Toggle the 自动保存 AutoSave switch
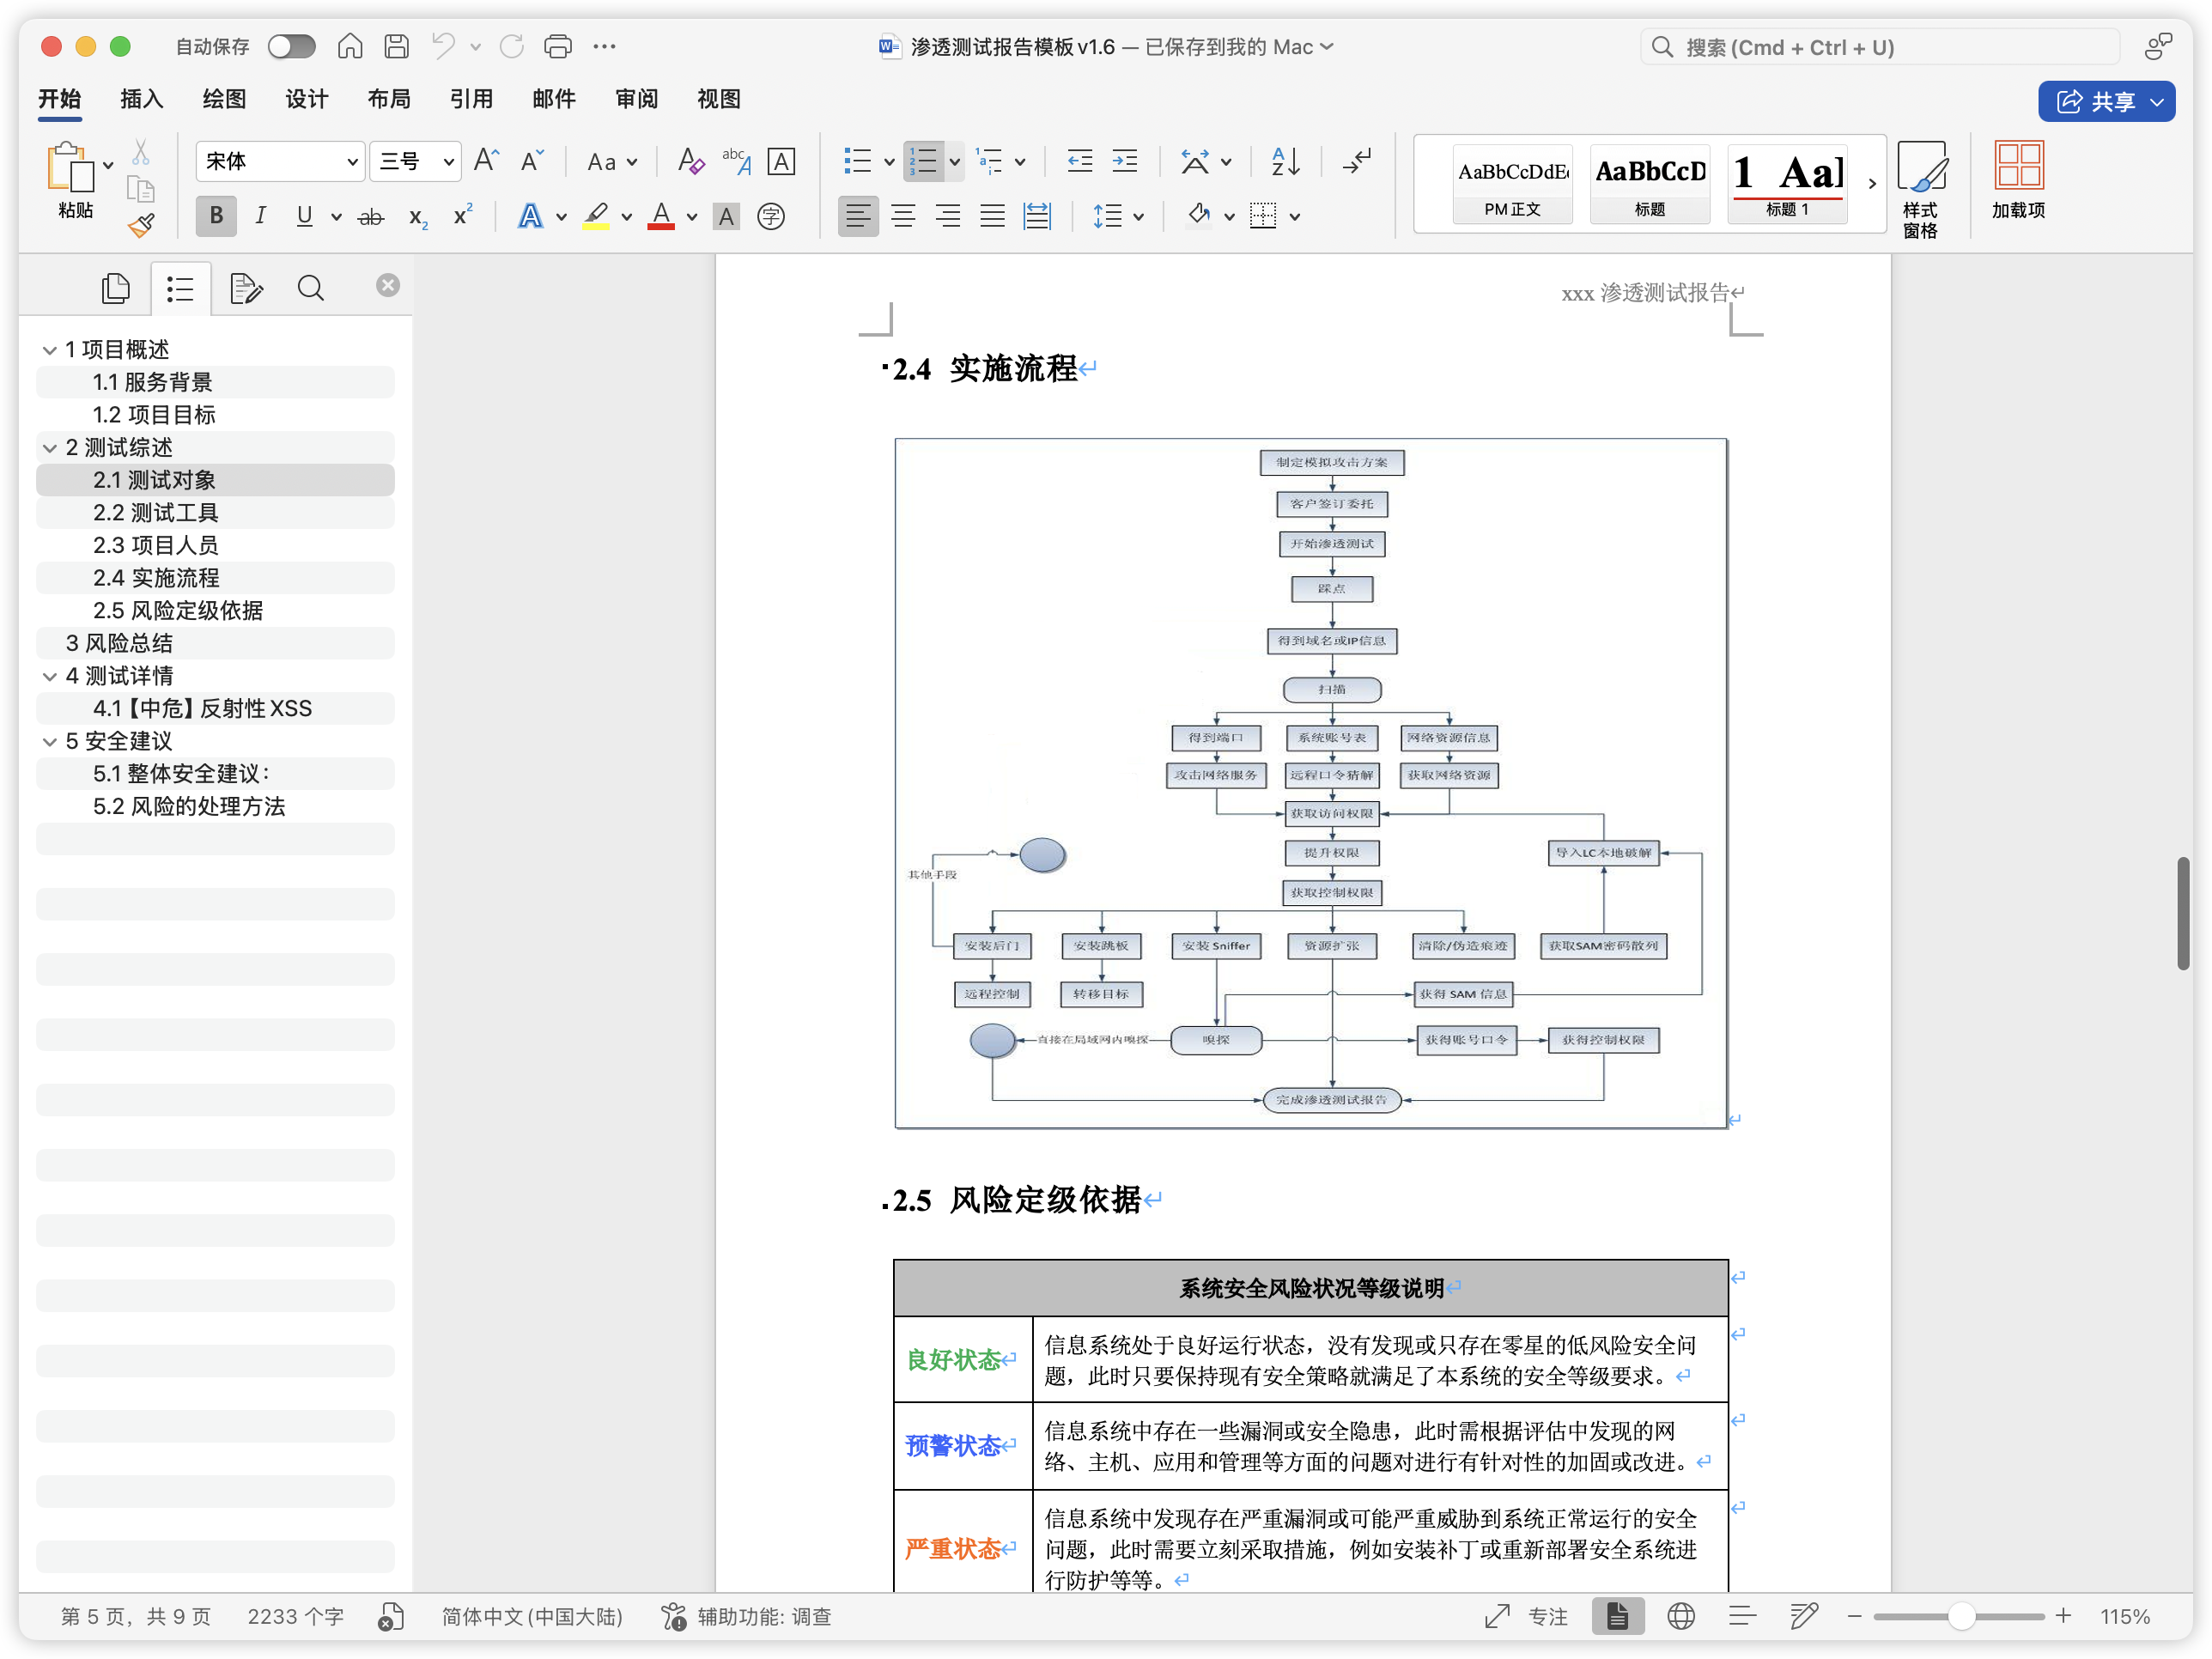This screenshot has height=1659, width=2212. click(291, 46)
